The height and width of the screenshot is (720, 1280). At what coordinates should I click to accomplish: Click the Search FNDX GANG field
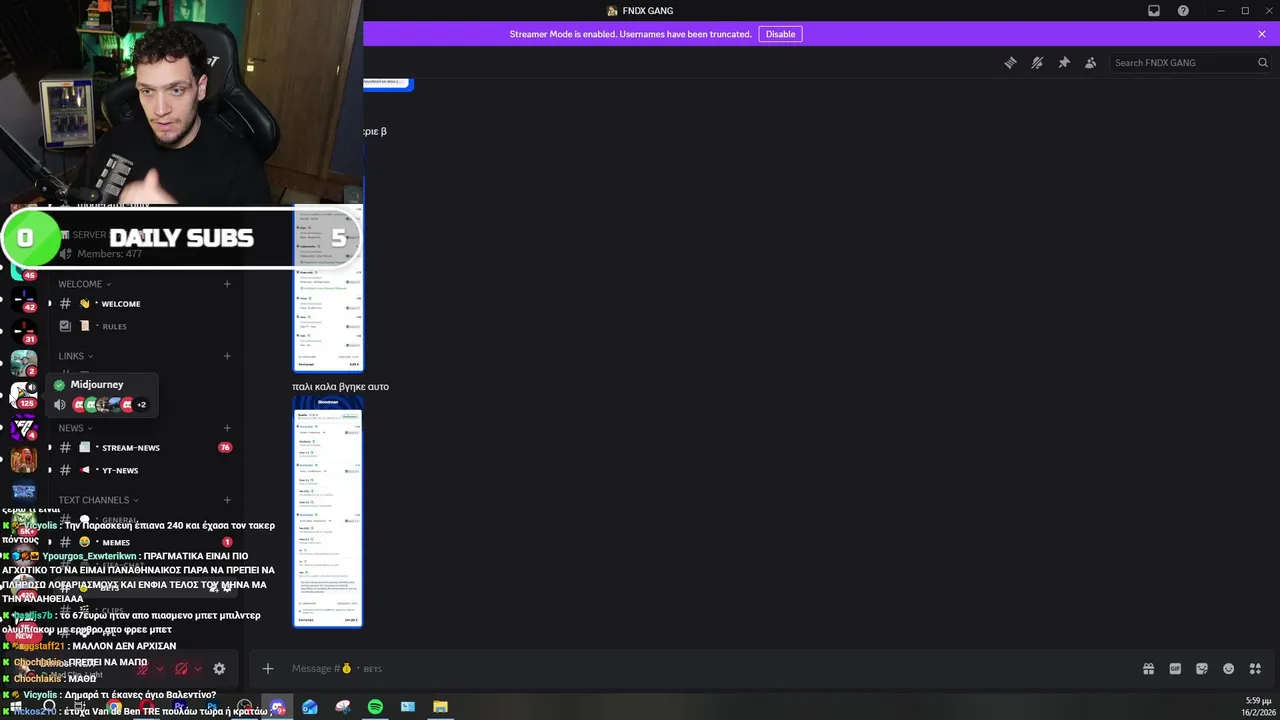pos(1190,62)
